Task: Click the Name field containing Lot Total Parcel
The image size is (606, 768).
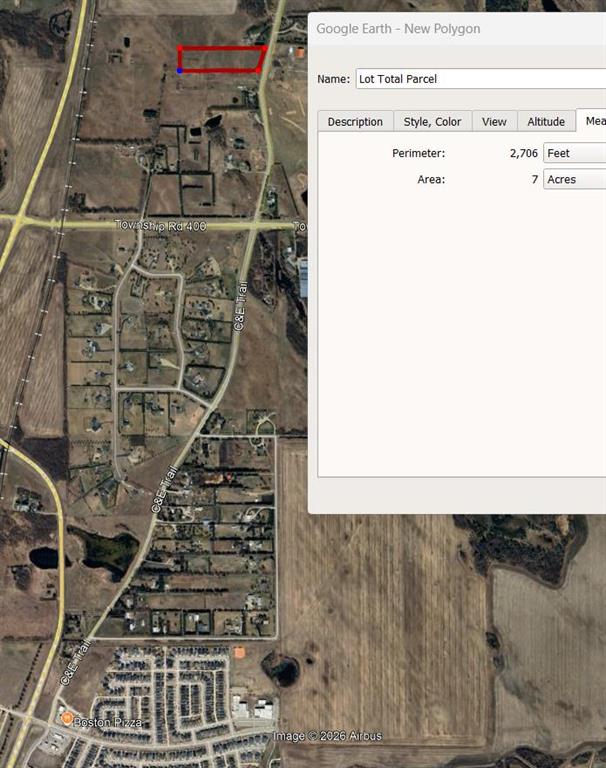Action: pyautogui.click(x=480, y=79)
